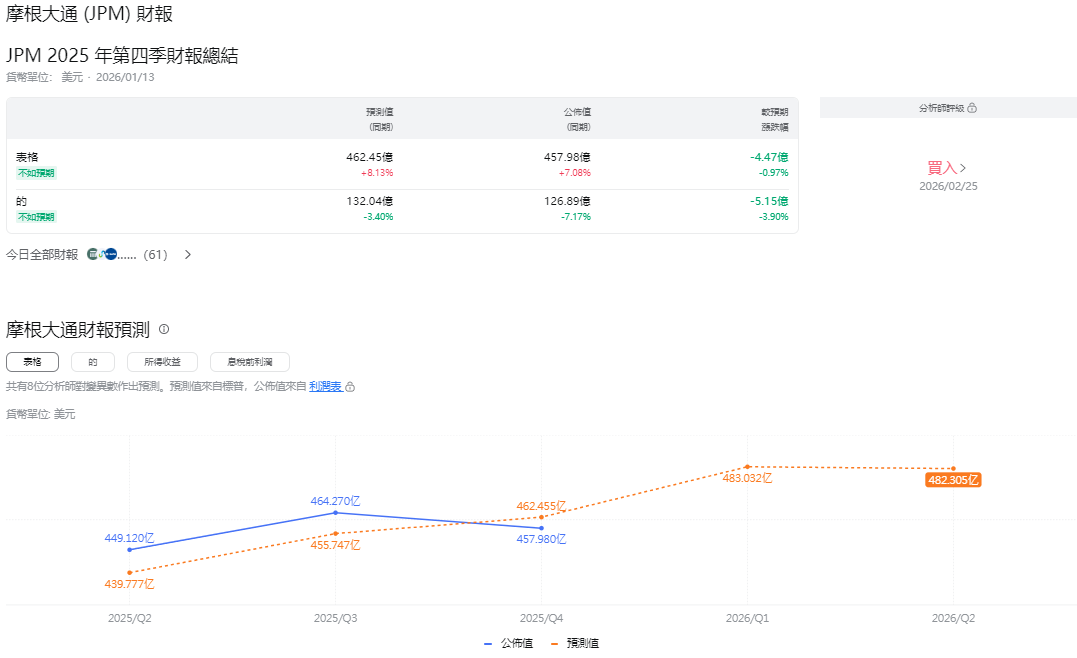The height and width of the screenshot is (658, 1077).
Task: Open info tooltip beside 摩根大通財報預測 heading
Action: coord(163,329)
